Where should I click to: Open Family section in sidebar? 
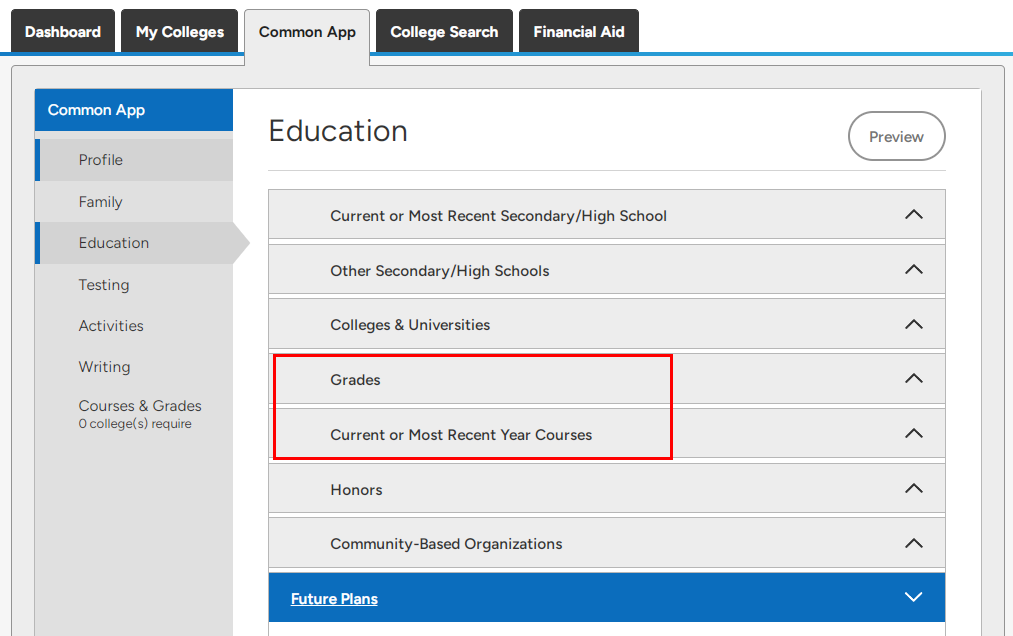[x=134, y=202]
